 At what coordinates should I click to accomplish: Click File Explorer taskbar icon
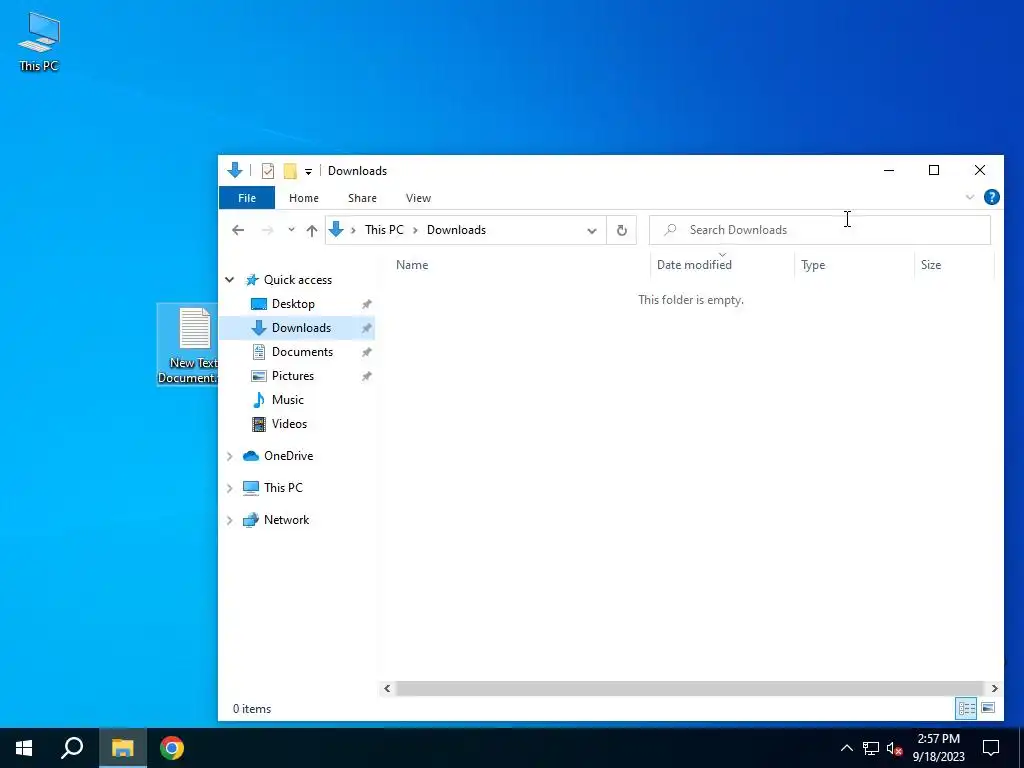tap(122, 748)
